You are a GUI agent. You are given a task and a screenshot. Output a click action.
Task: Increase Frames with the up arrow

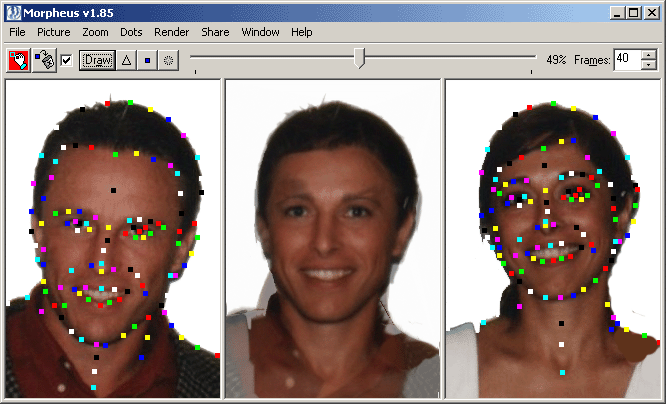[649, 55]
